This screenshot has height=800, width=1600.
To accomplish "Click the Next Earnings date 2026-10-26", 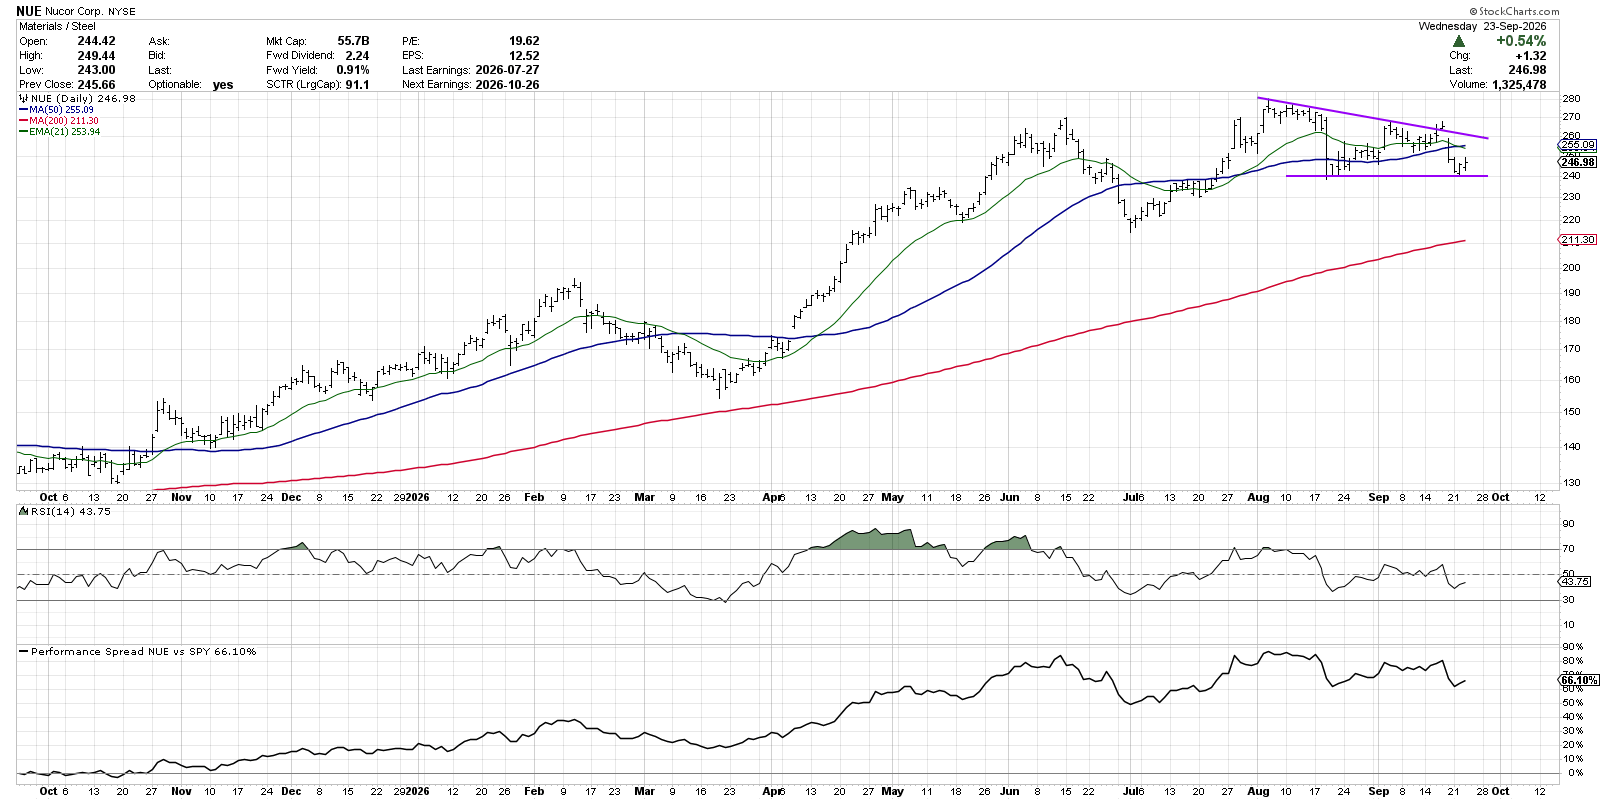I will click(x=507, y=85).
